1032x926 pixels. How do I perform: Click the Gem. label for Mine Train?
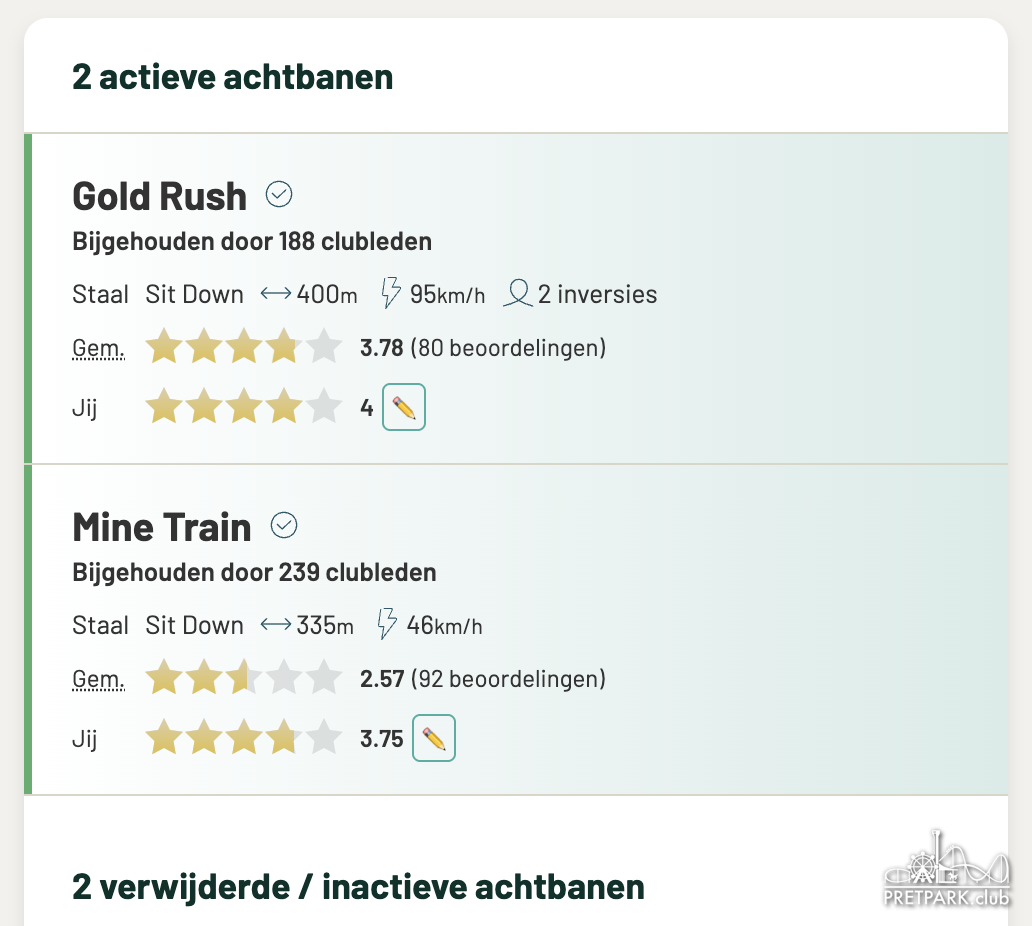click(98, 680)
